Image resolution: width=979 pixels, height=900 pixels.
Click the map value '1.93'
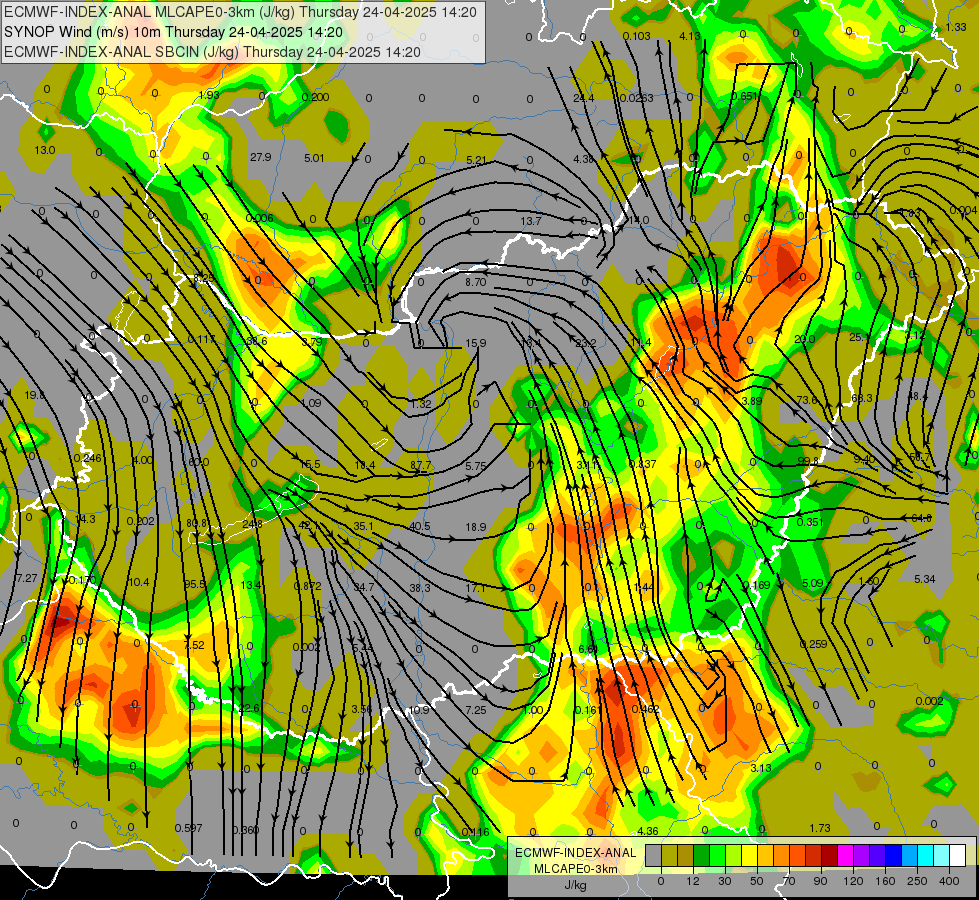coord(209,95)
